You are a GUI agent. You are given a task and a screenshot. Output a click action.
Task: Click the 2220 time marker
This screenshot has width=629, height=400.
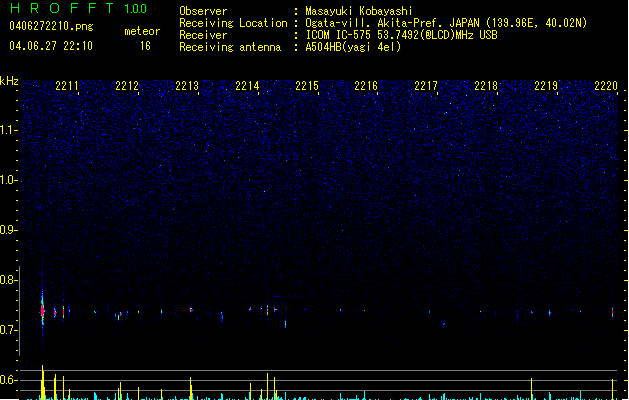[x=606, y=86]
